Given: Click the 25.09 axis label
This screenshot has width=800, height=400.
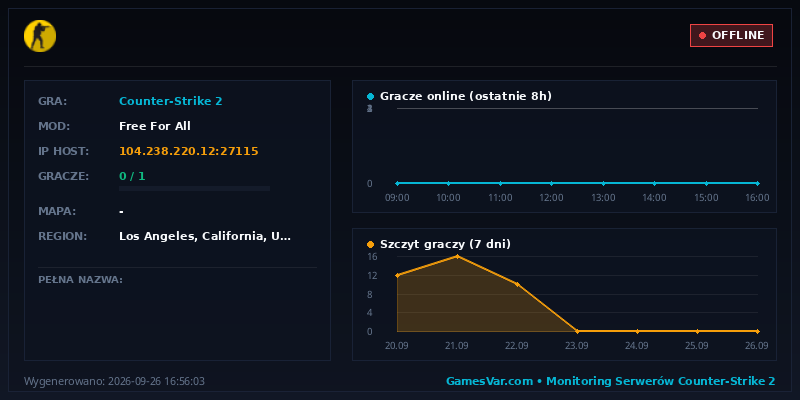Looking at the screenshot, I should point(697,345).
